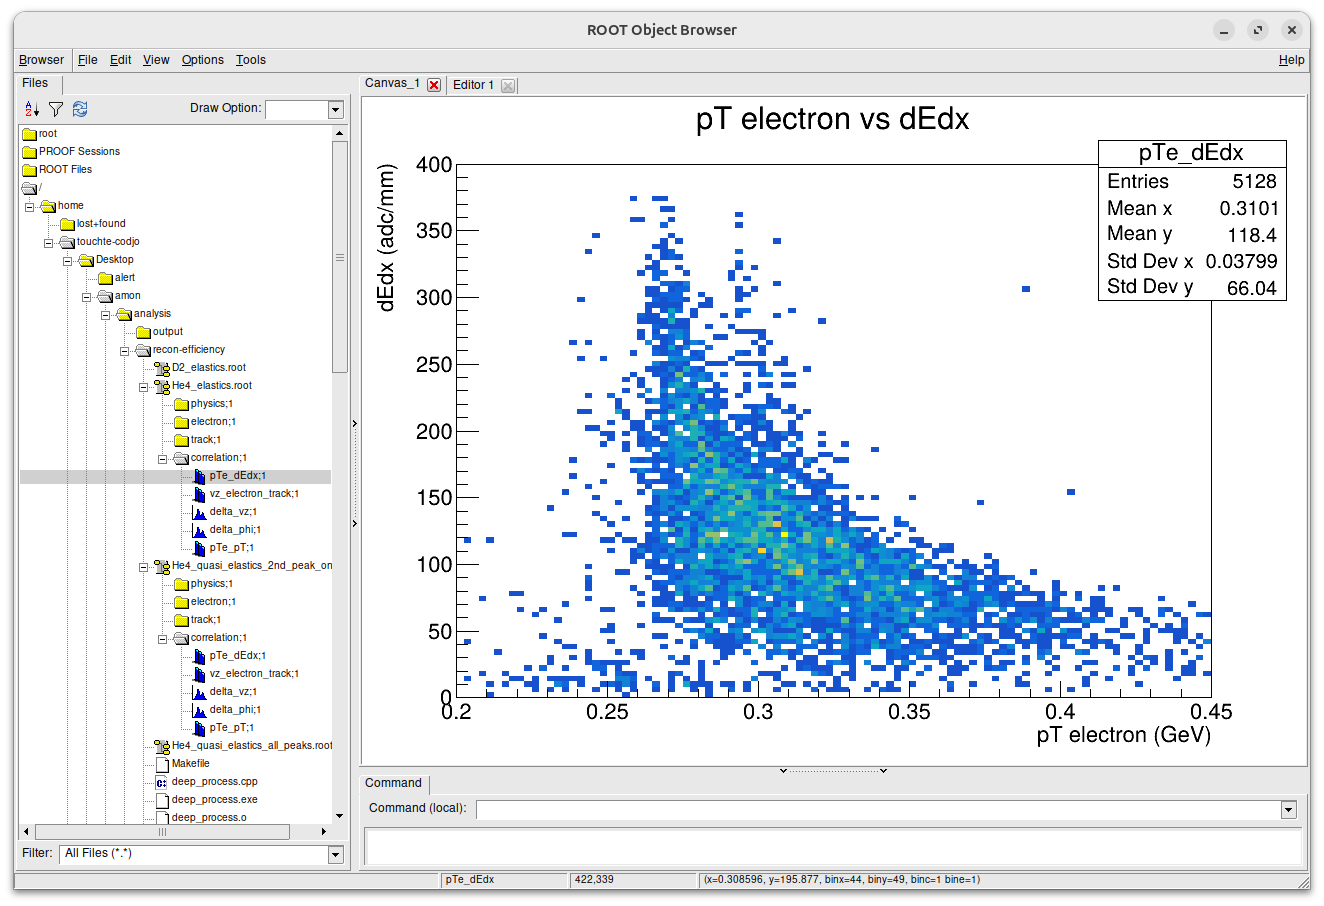
Task: Select the root folder icon
Action: [x=29, y=134]
